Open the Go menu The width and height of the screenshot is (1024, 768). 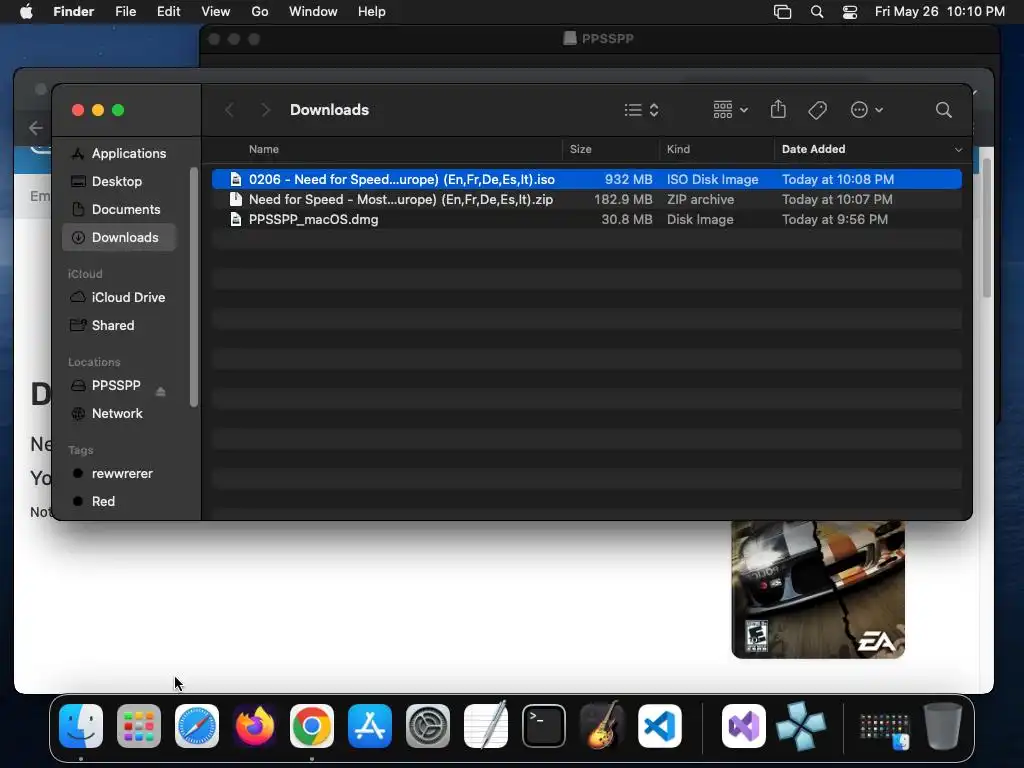click(260, 12)
